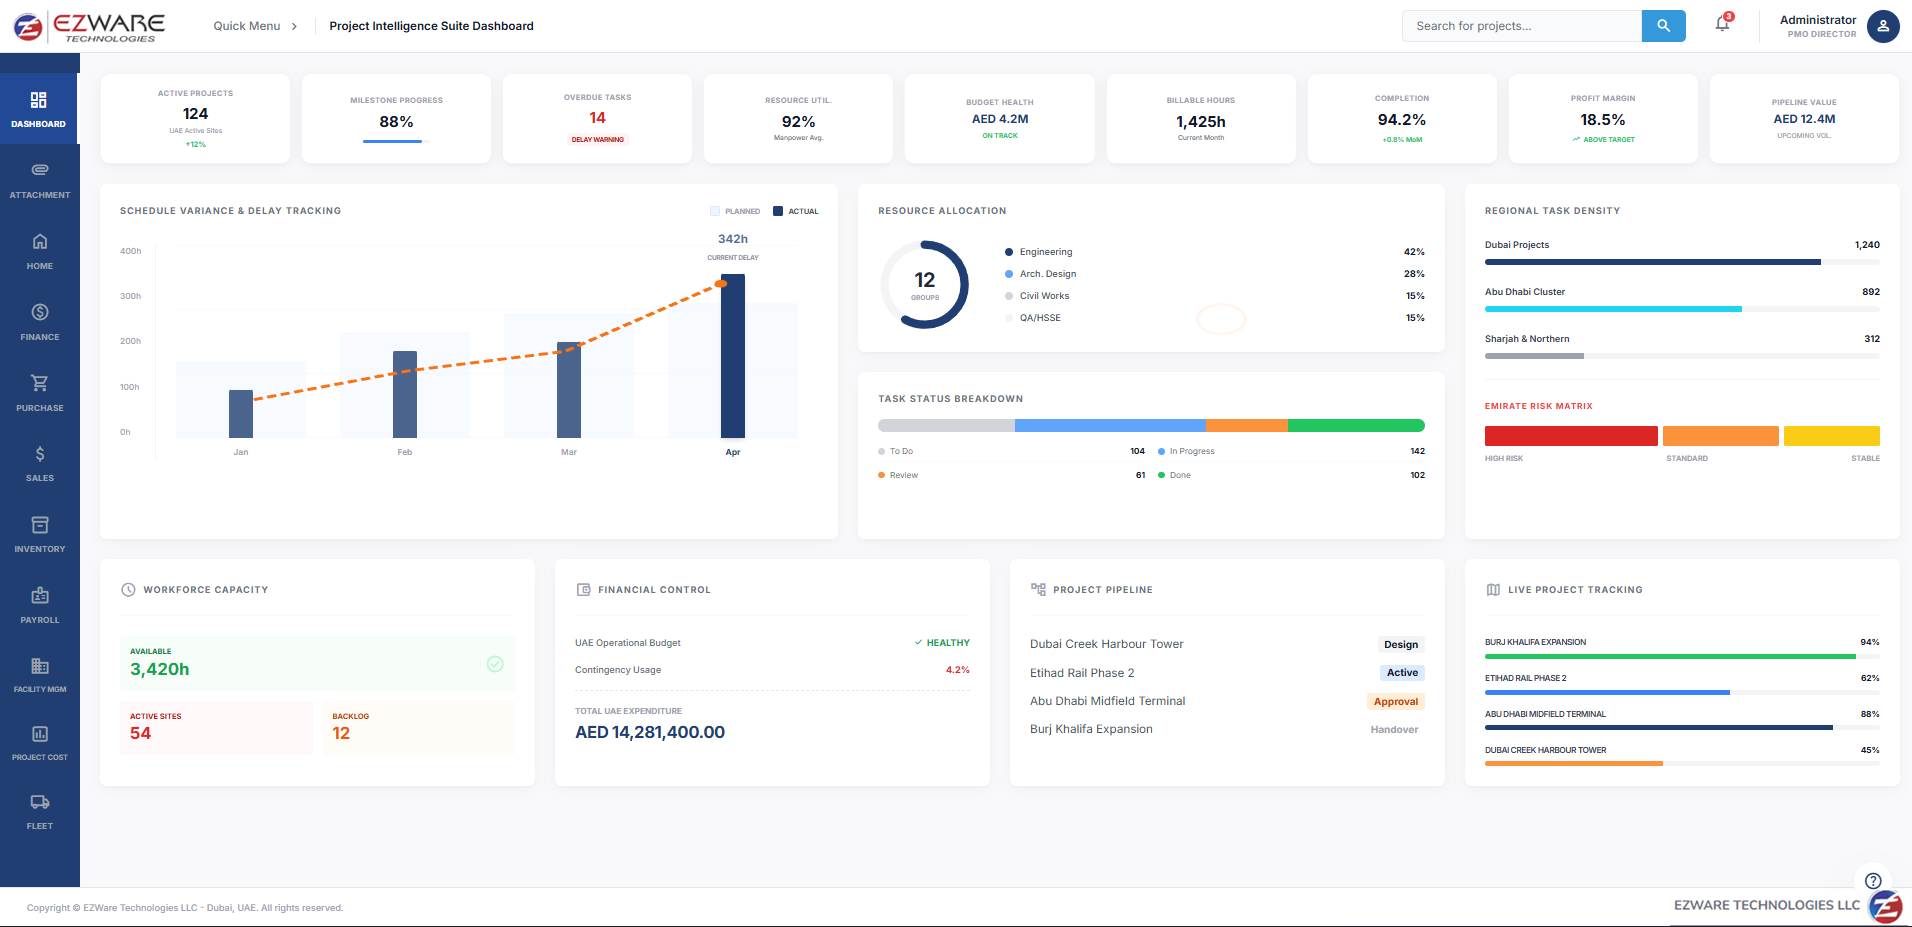This screenshot has height=927, width=1912.
Task: Open the Completion 94.2% card
Action: (x=1402, y=118)
